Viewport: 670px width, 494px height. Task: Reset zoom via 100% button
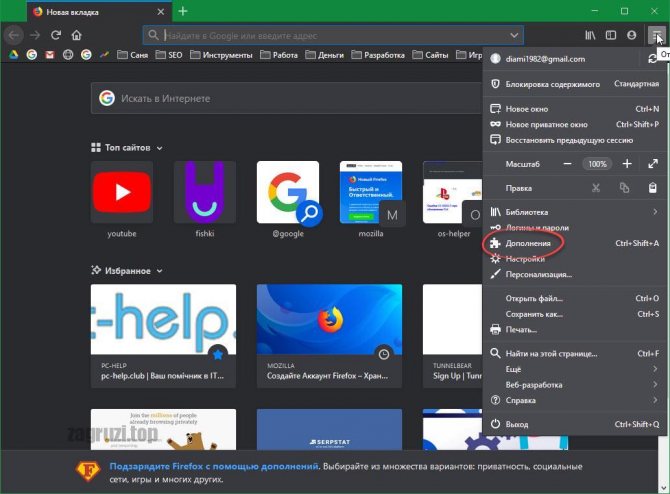pyautogui.click(x=597, y=164)
